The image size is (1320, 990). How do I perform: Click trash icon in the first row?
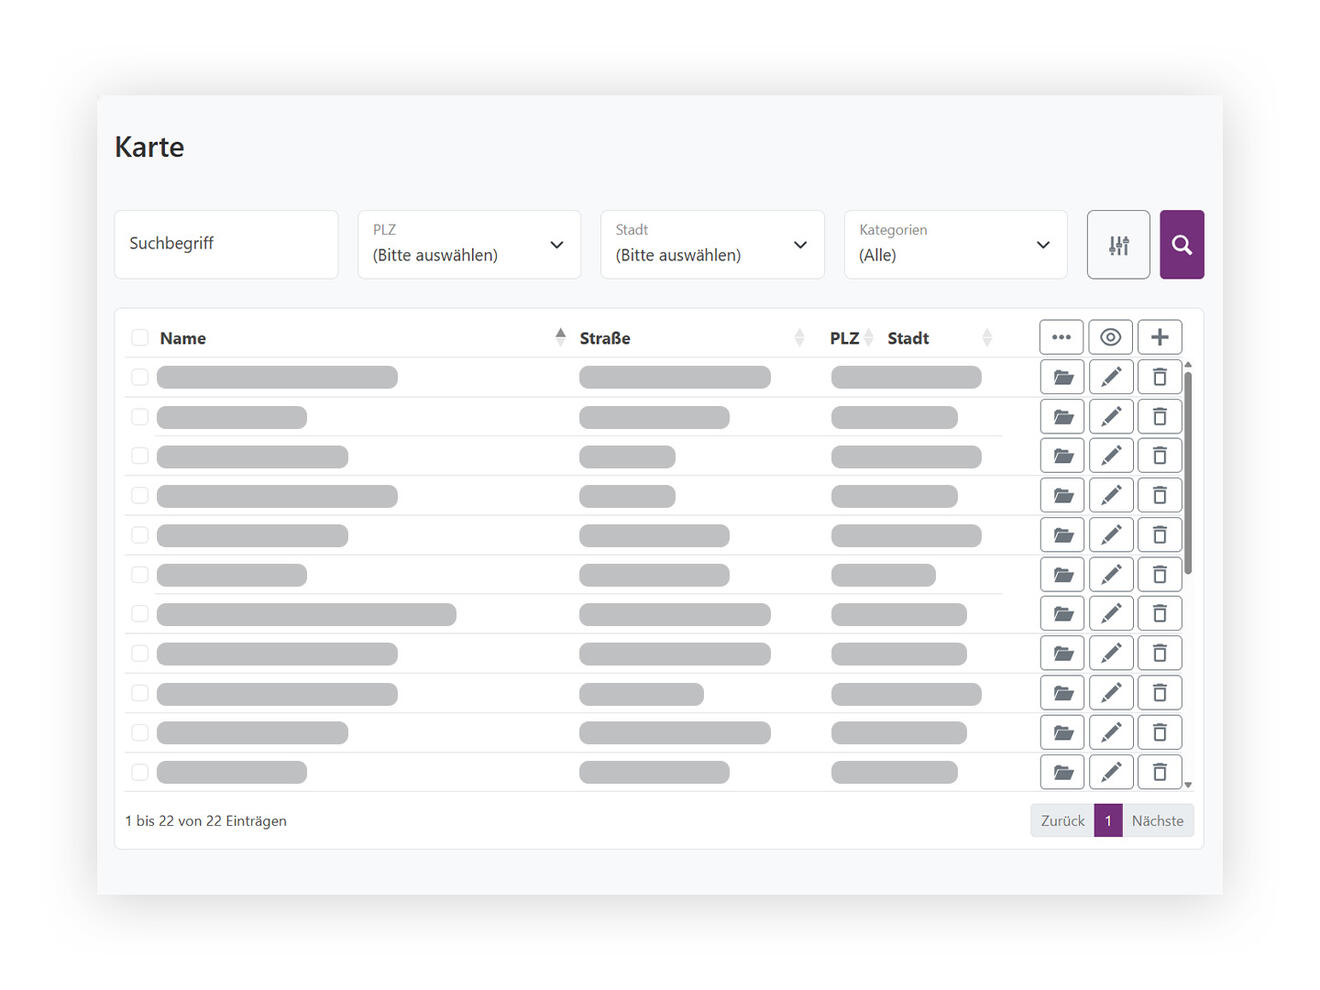(x=1160, y=377)
